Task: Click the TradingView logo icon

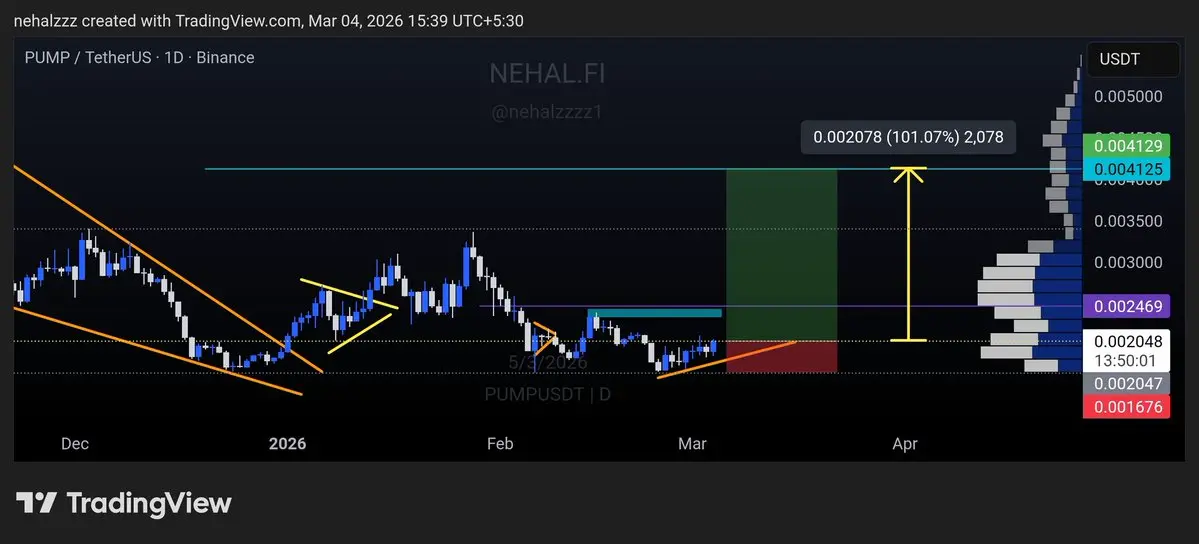Action: [36, 503]
